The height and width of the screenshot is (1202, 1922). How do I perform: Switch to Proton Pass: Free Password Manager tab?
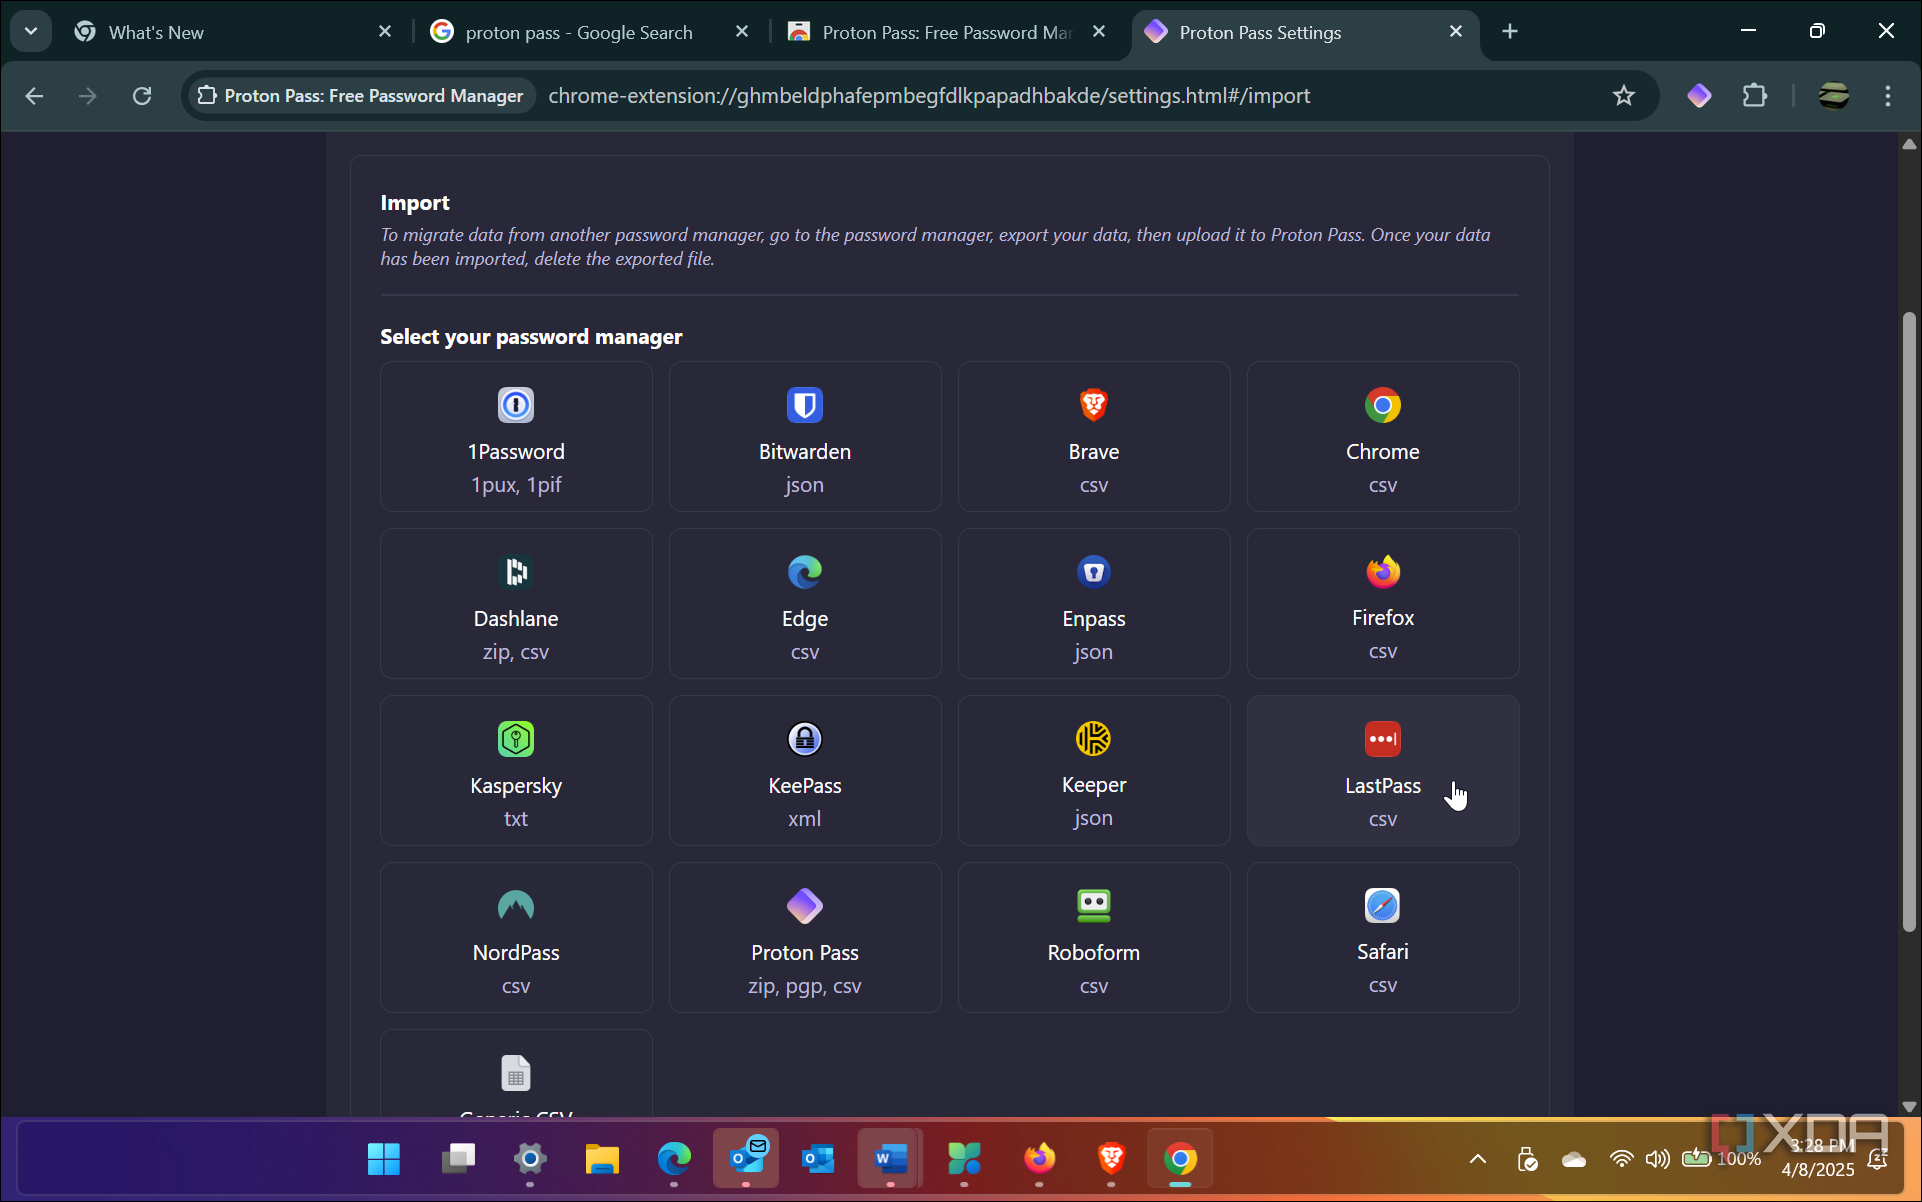pyautogui.click(x=947, y=32)
